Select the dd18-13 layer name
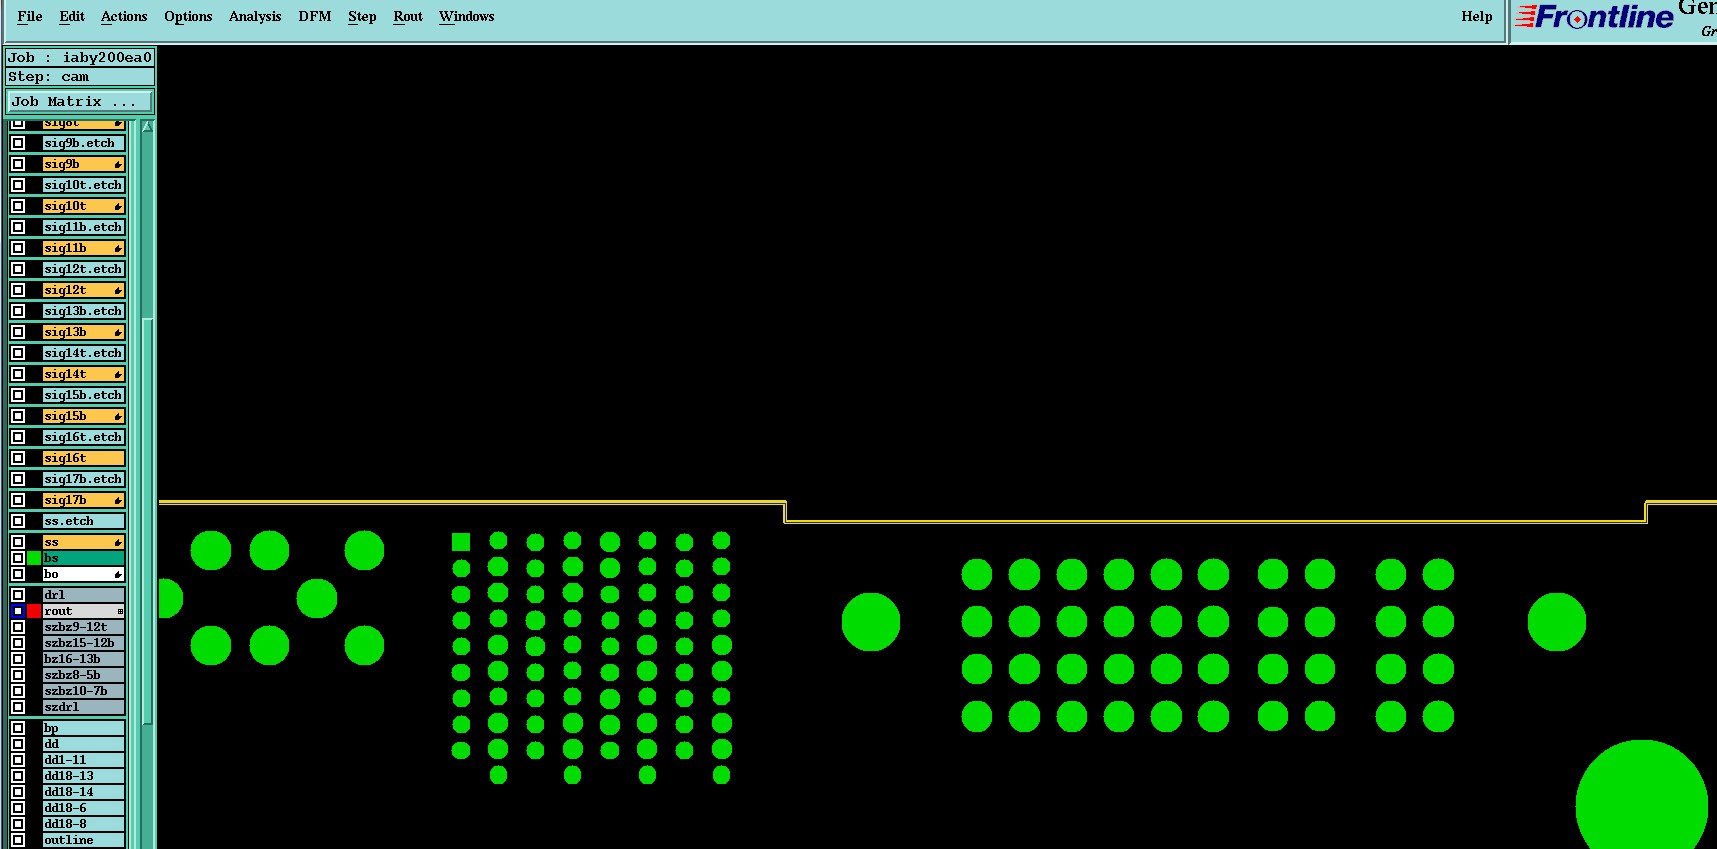The height and width of the screenshot is (849, 1717). point(83,776)
